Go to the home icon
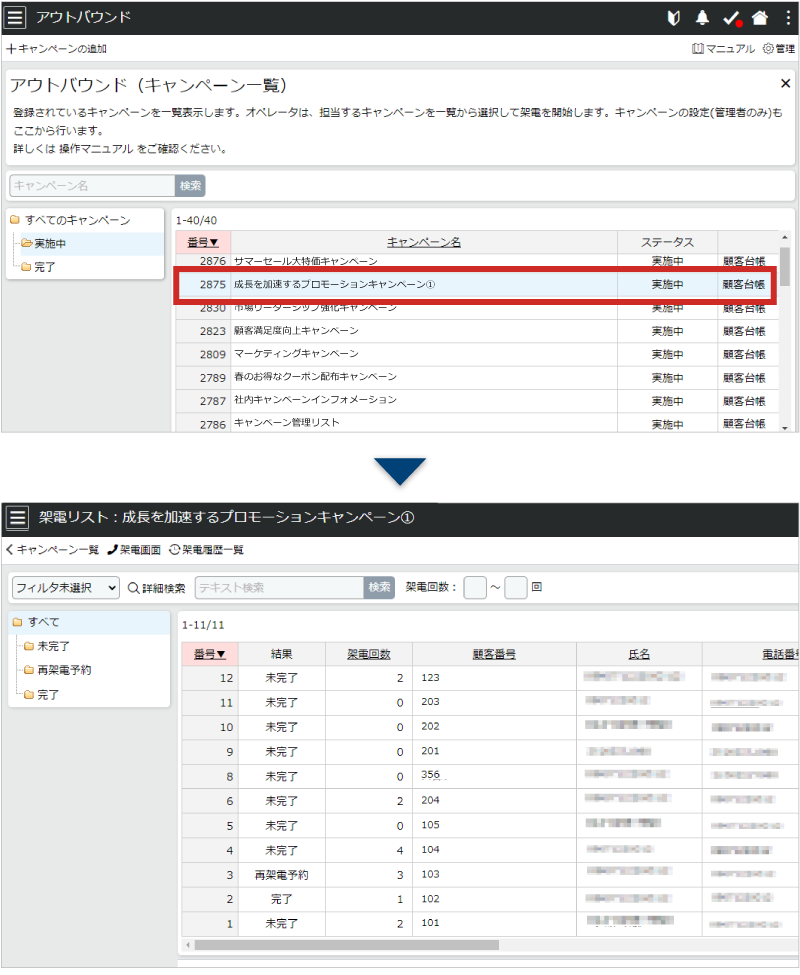This screenshot has height=975, width=800. pyautogui.click(x=760, y=18)
